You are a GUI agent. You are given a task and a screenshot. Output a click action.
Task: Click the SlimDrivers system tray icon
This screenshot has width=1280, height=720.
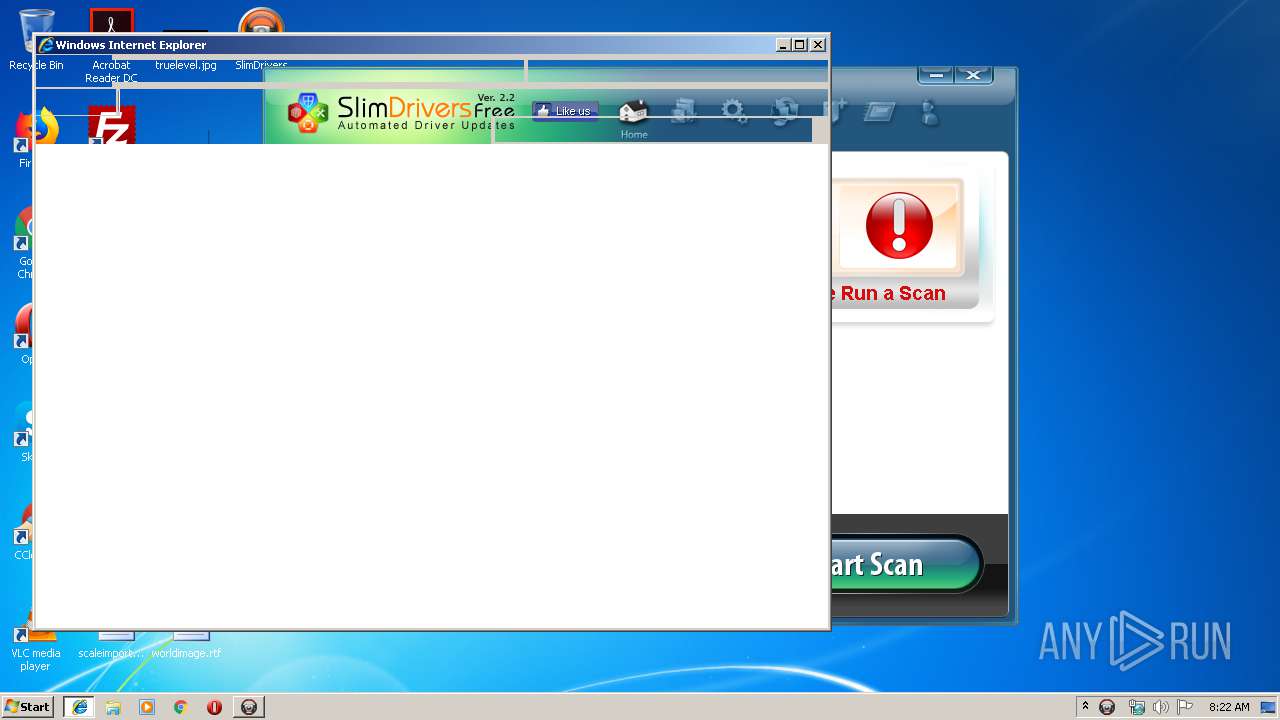(x=1107, y=707)
